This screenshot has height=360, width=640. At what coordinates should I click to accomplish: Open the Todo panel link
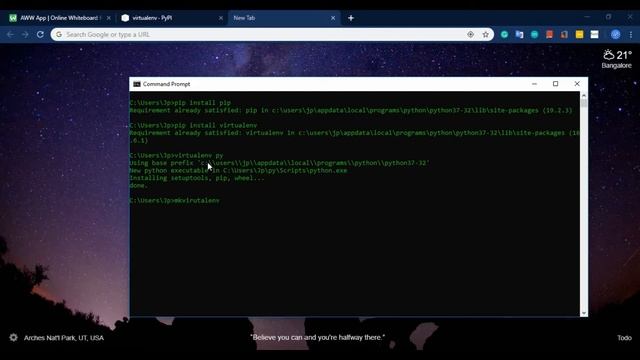[624, 338]
